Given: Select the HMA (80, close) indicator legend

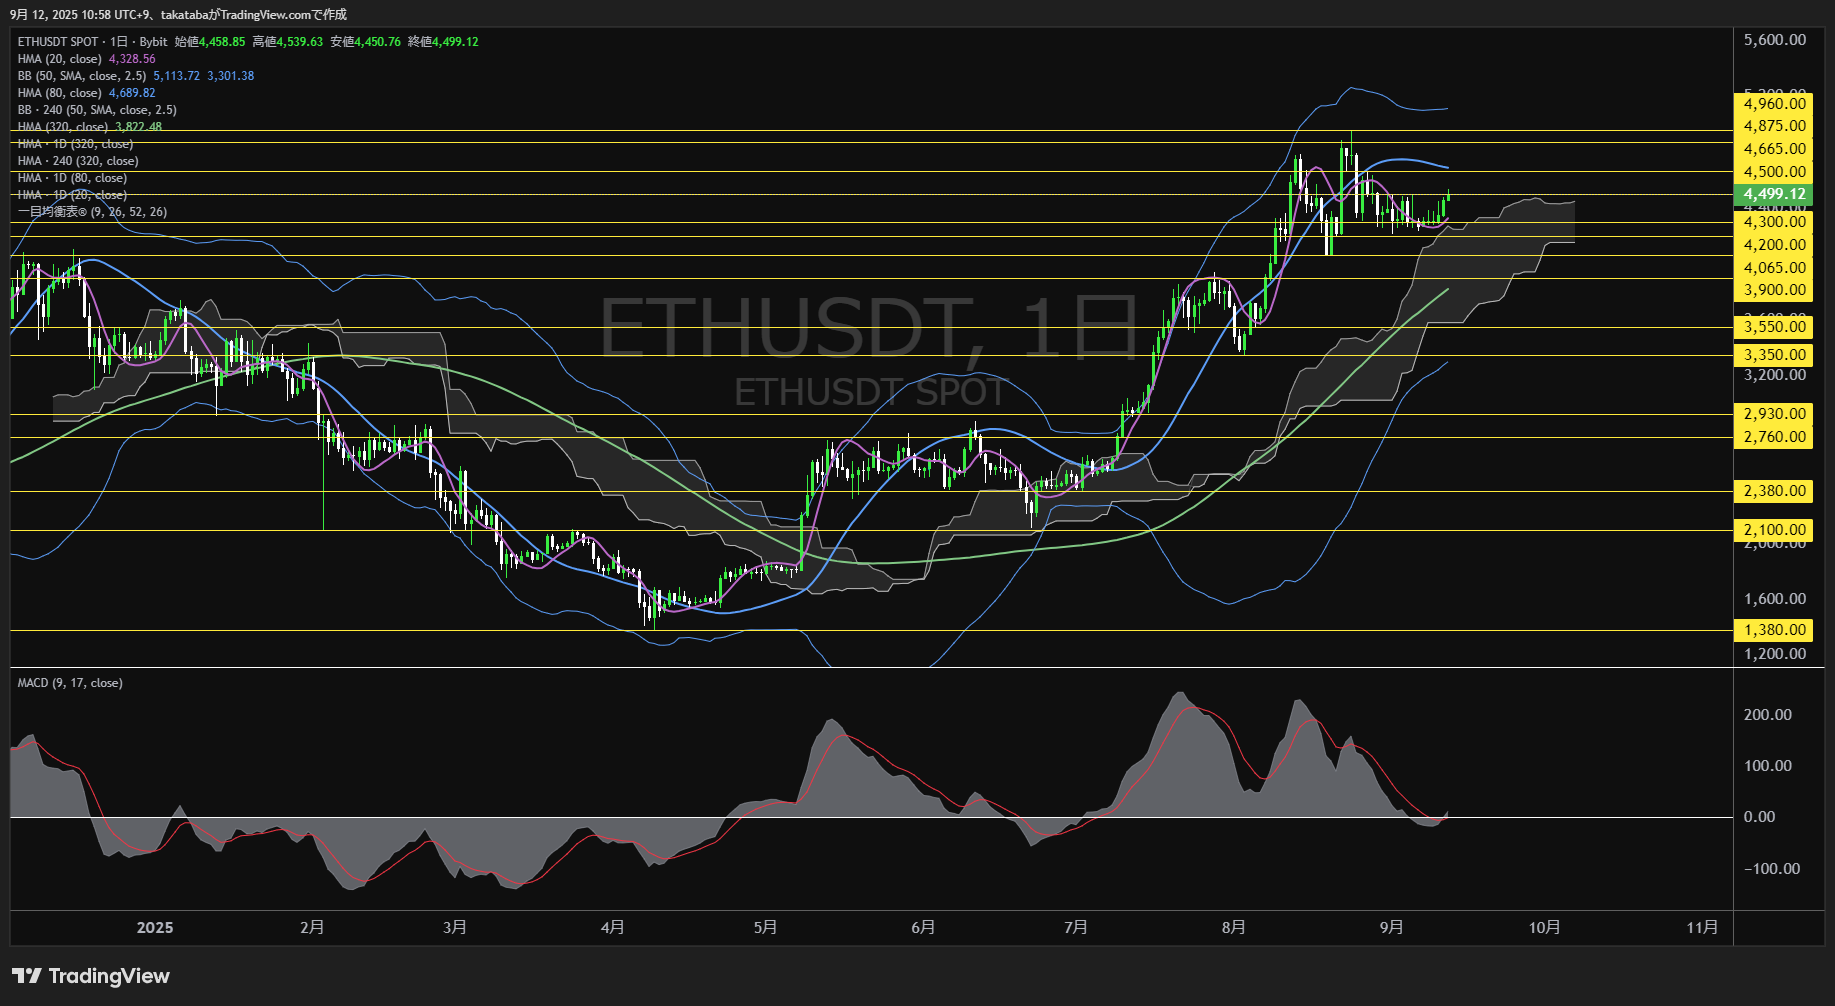Looking at the screenshot, I should pos(60,93).
